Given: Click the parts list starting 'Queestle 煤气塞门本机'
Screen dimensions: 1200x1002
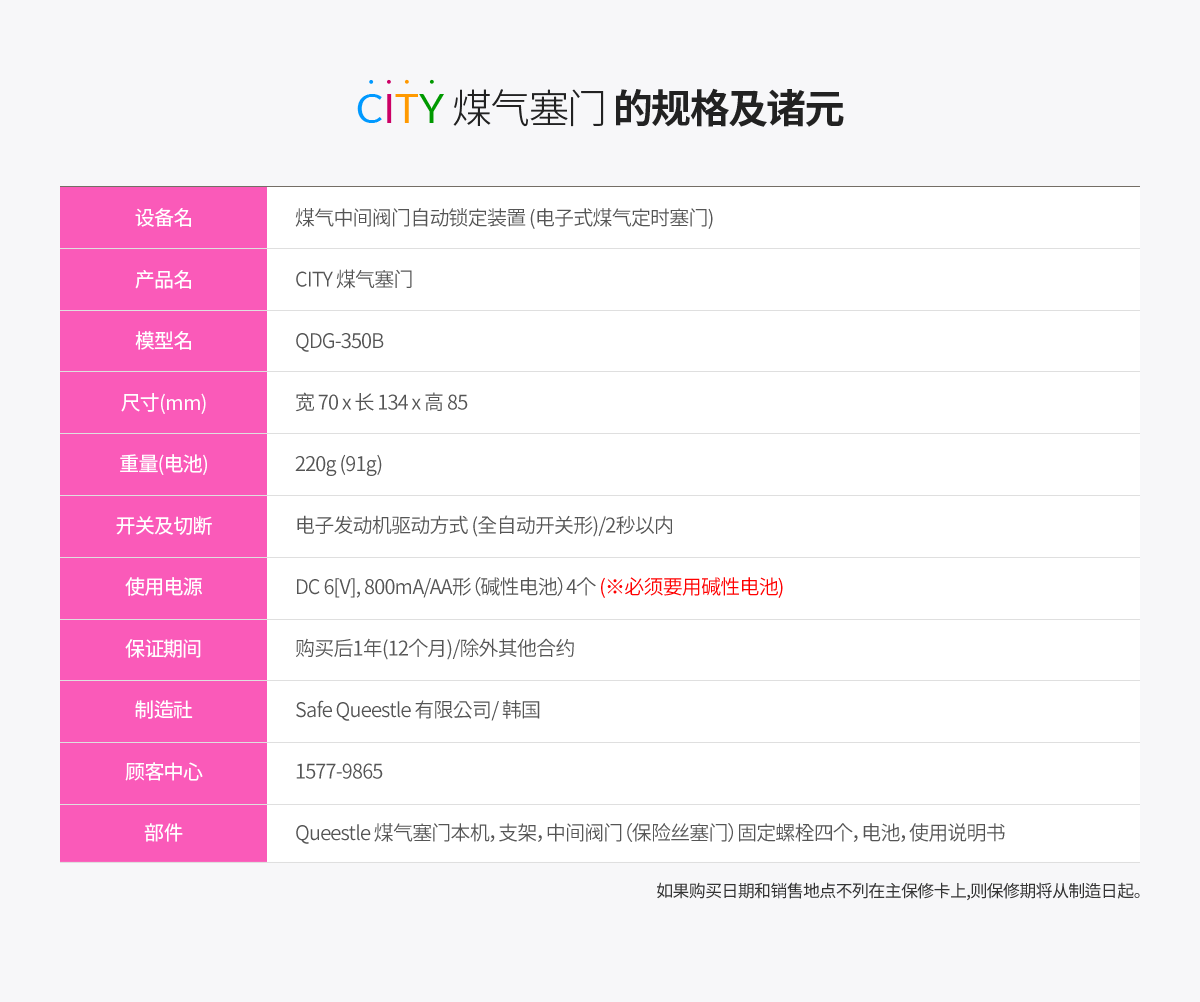Looking at the screenshot, I should tap(650, 833).
